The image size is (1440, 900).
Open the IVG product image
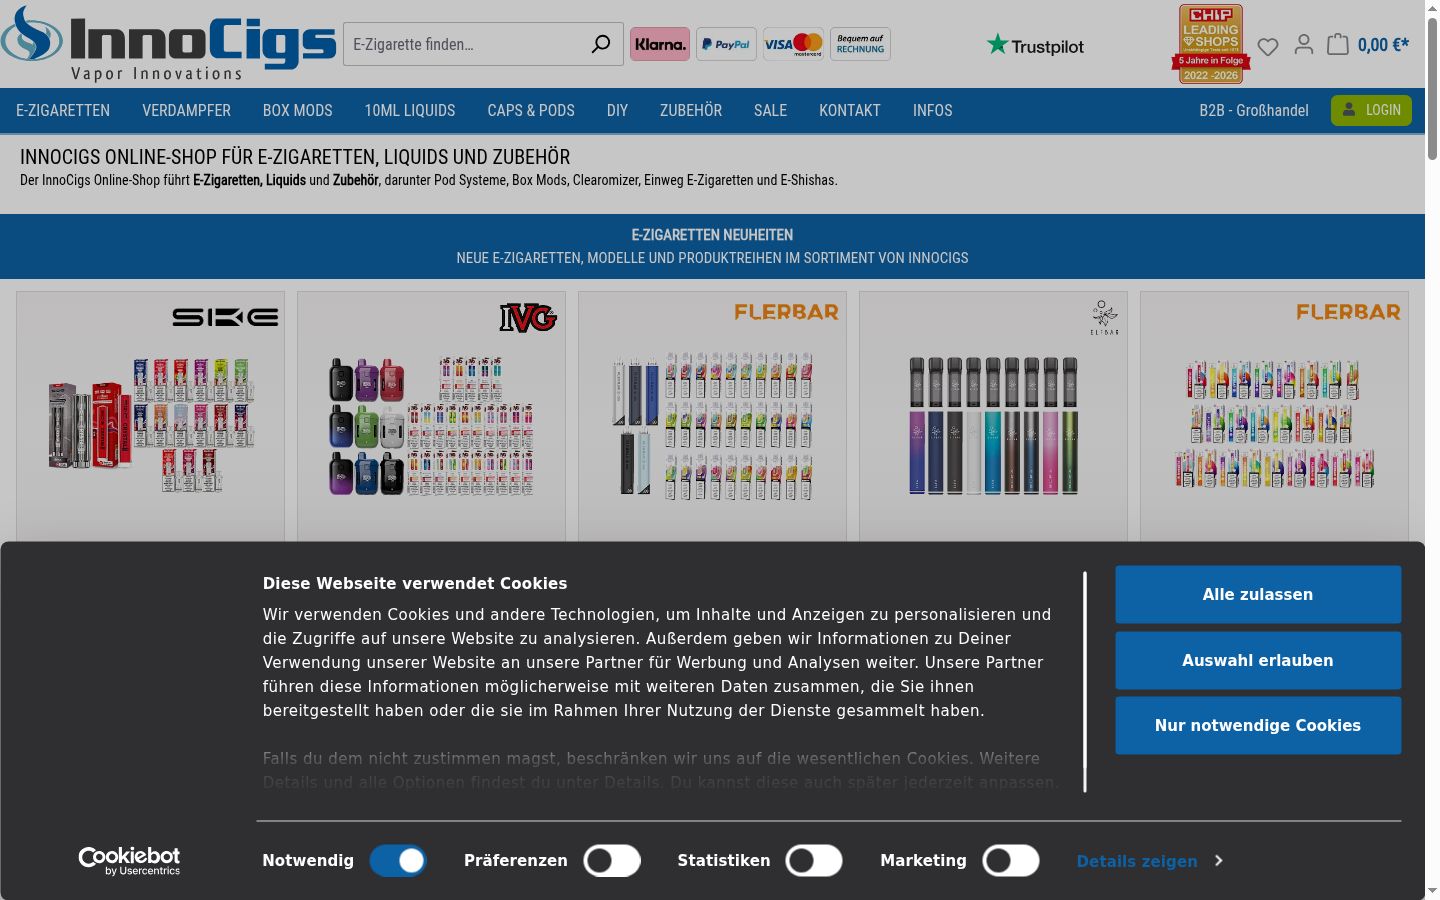[x=431, y=425]
